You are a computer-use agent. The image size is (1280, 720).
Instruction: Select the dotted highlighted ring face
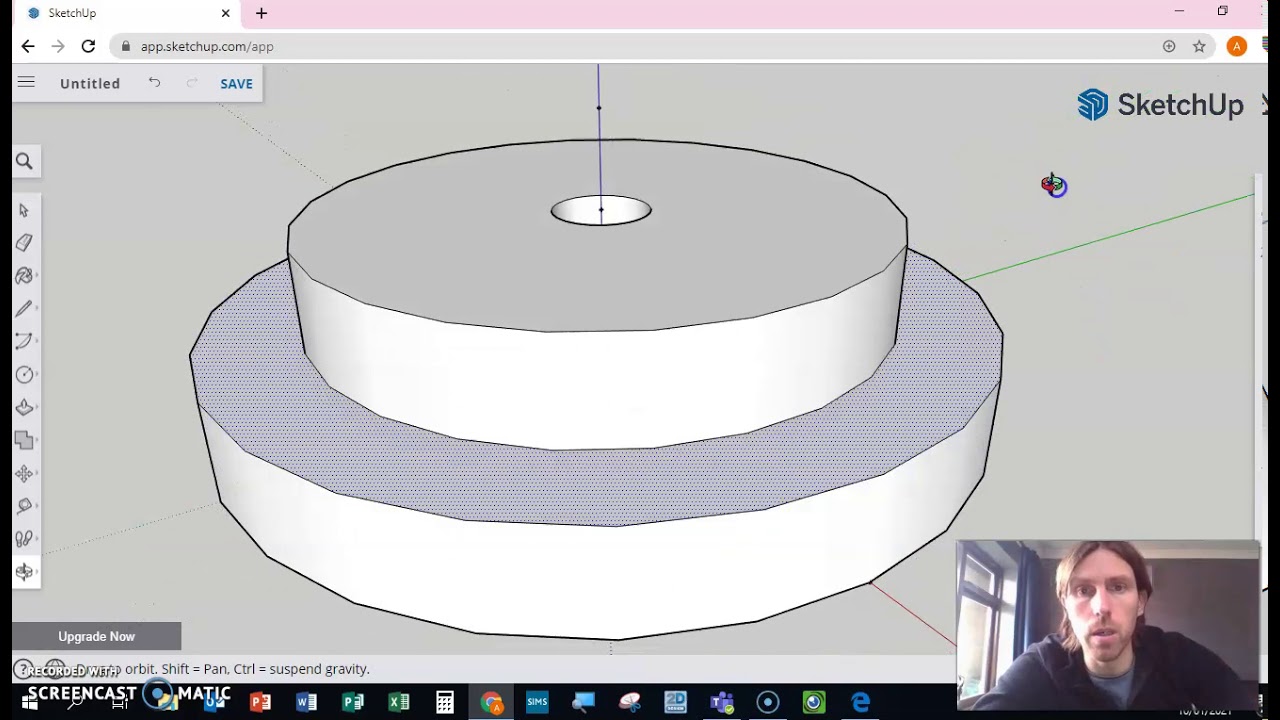pos(600,485)
